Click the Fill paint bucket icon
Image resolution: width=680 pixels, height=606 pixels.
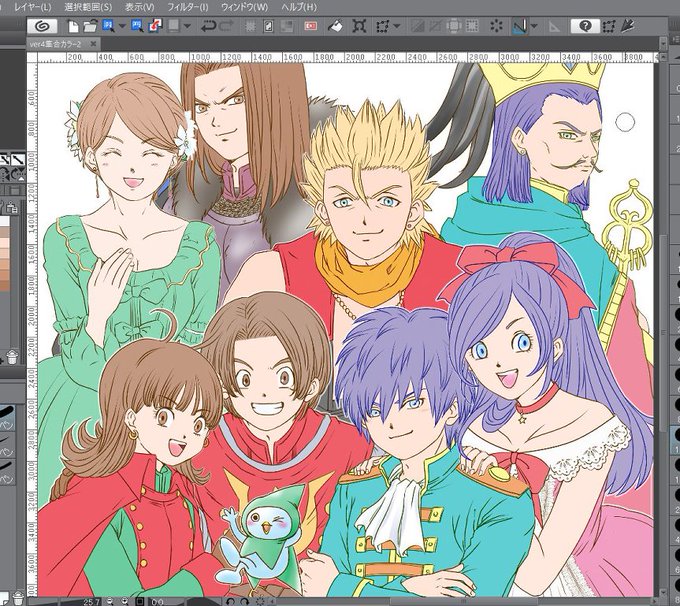[x=335, y=26]
